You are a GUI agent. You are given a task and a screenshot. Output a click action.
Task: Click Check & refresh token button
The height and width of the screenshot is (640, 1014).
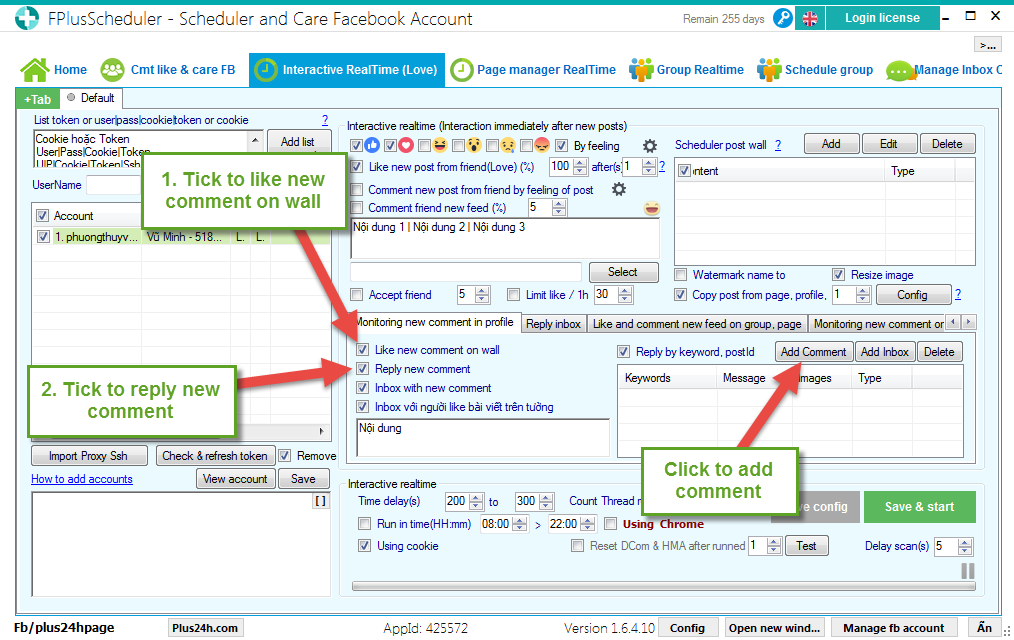(x=215, y=456)
